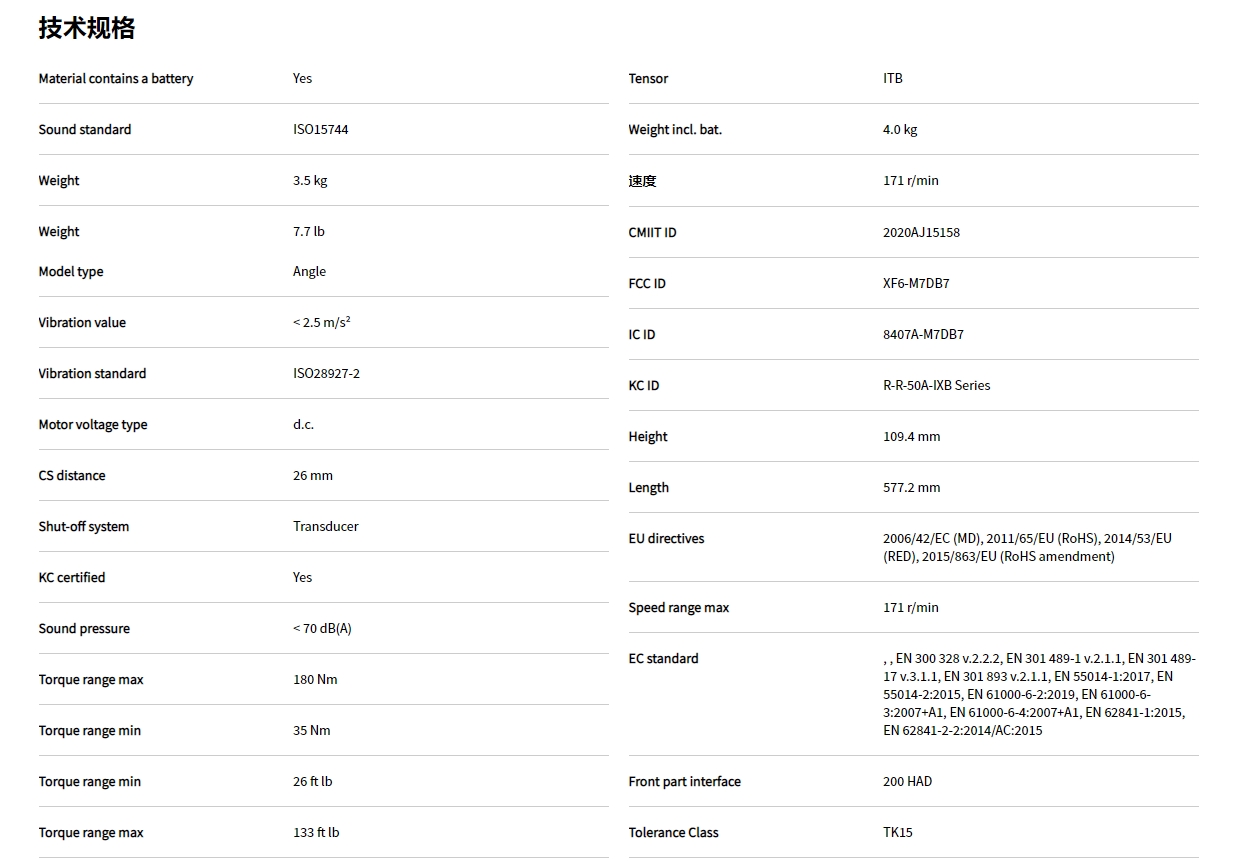
Task: Click the 3.5 kg weight value
Action: 310,181
